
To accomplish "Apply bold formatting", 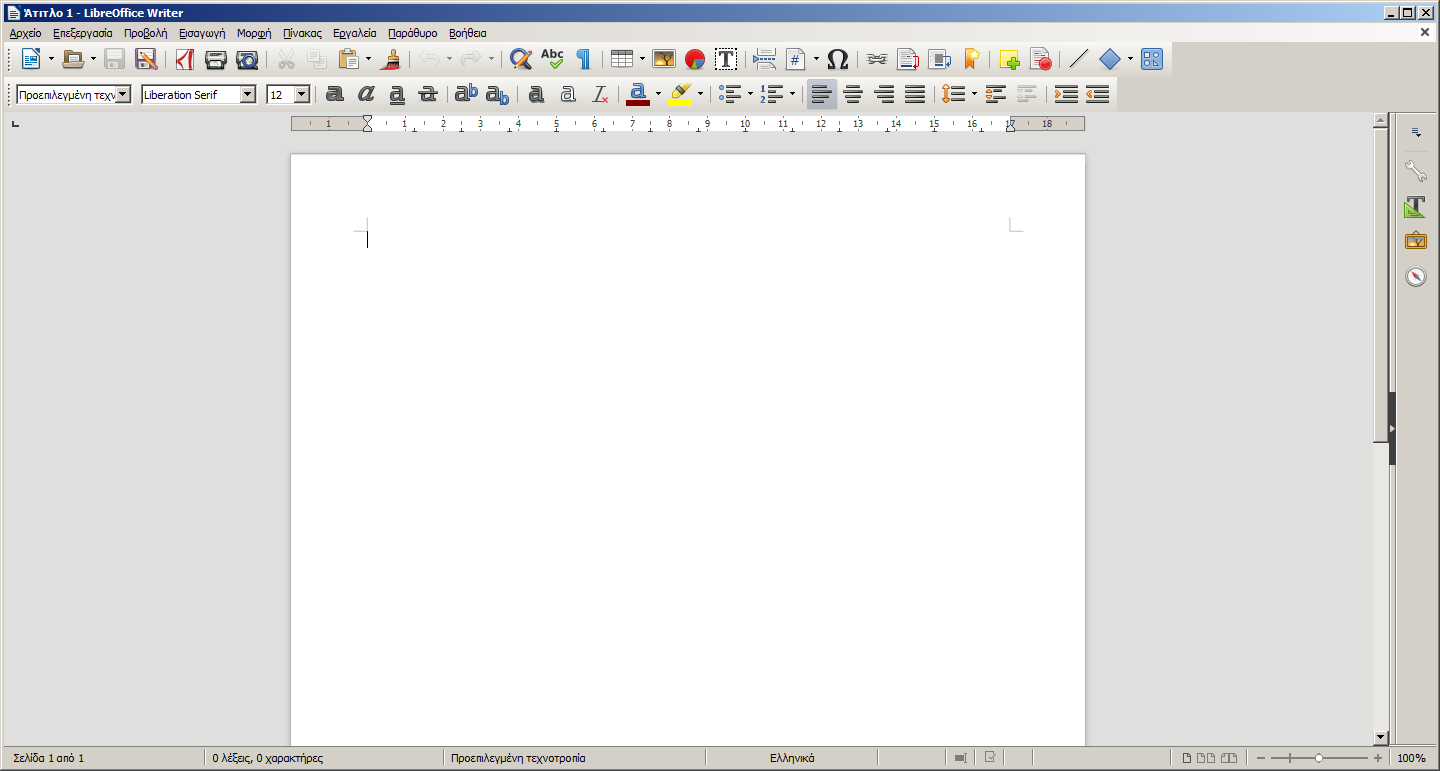I will tap(334, 94).
